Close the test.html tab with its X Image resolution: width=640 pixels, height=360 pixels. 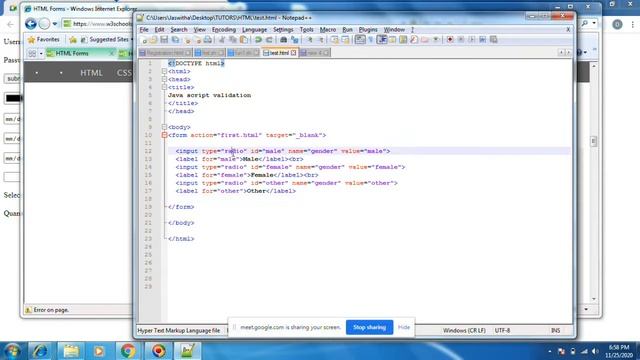click(293, 53)
